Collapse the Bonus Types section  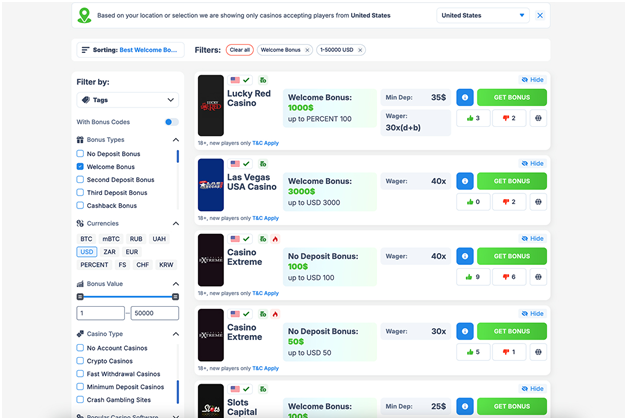176,140
